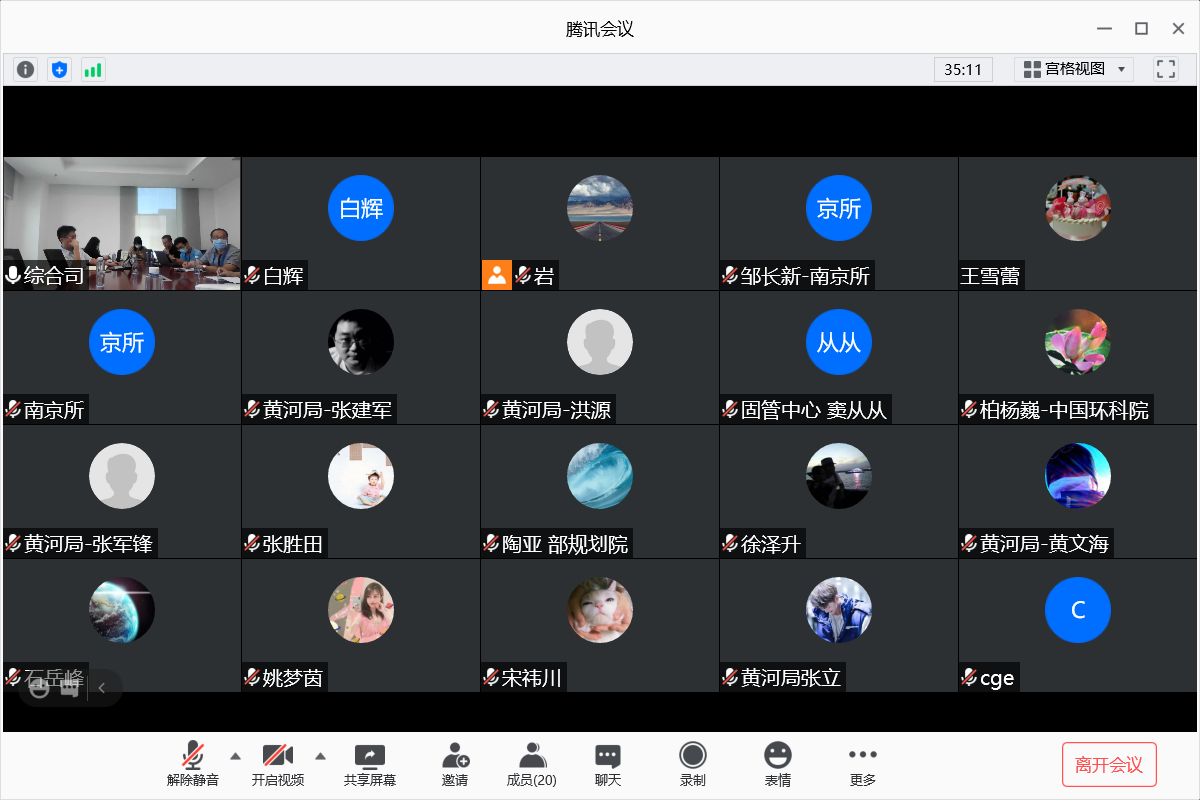Screen dimensions: 1200x800
Task: Click the blue security shield icon
Action: (60, 70)
